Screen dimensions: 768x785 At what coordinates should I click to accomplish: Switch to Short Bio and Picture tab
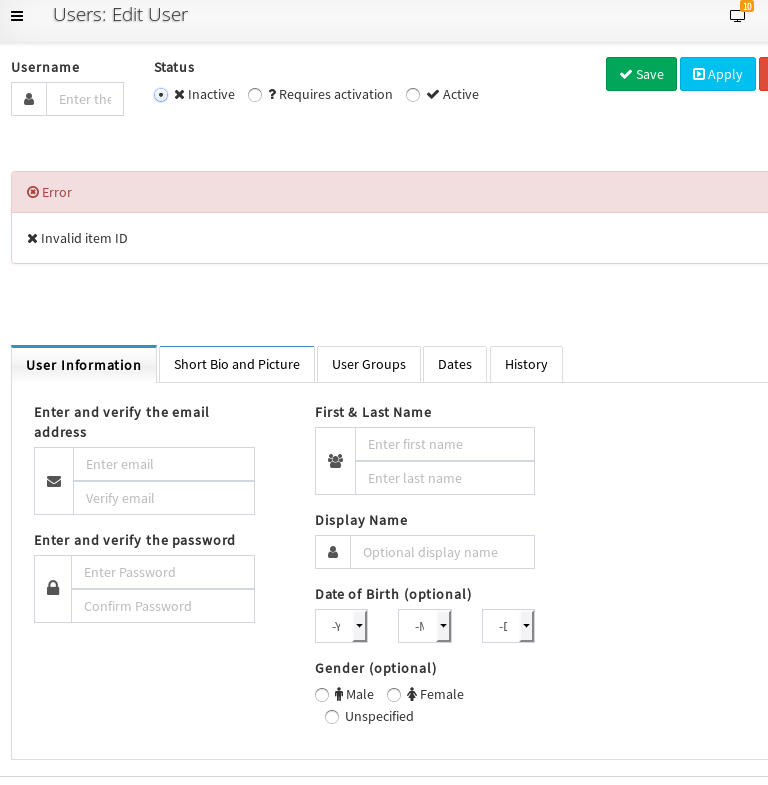coord(237,364)
